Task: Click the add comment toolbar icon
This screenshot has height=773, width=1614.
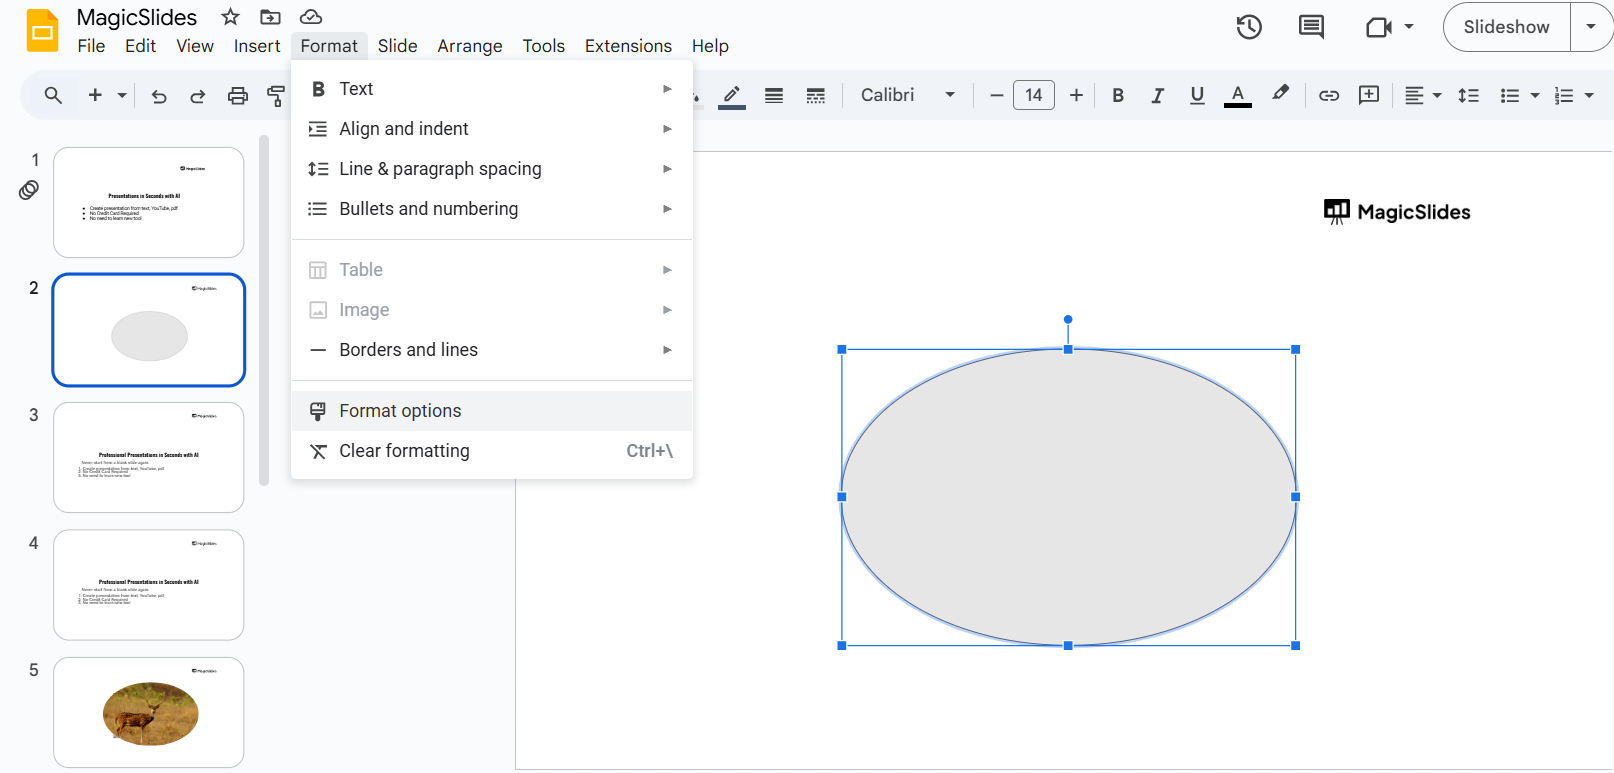Action: pyautogui.click(x=1368, y=95)
